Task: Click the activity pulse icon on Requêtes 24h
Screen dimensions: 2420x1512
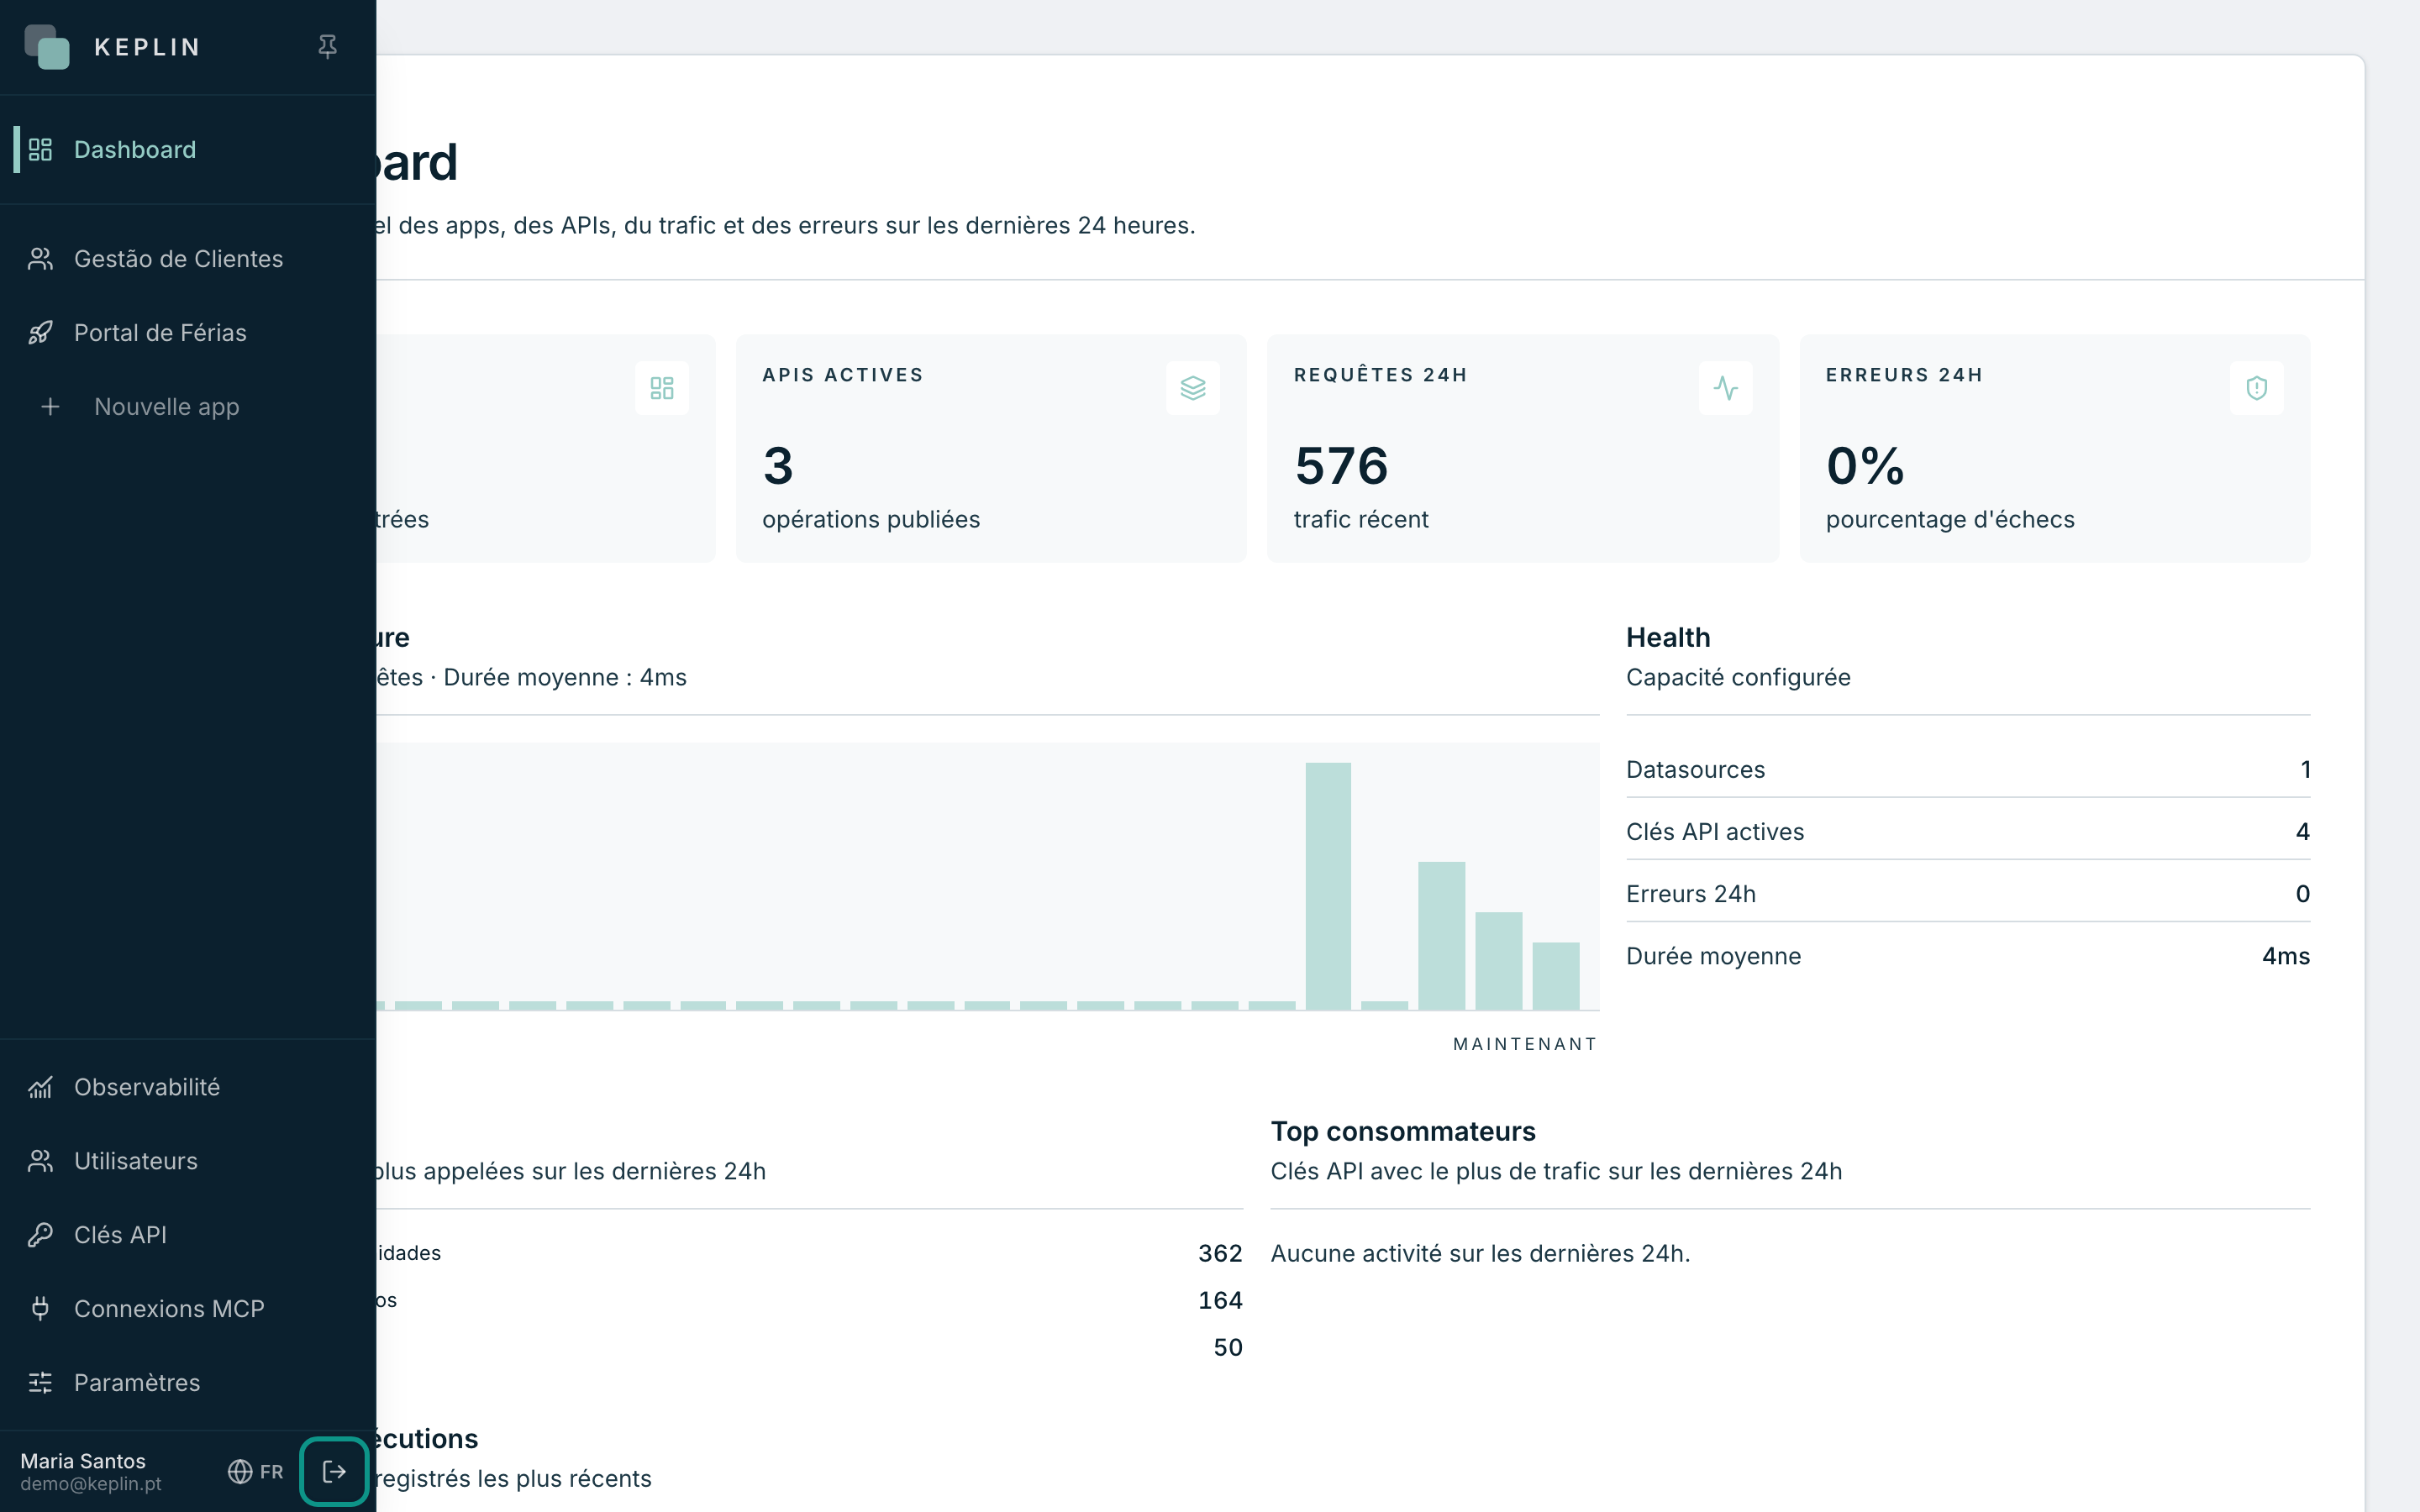Action: (1725, 388)
